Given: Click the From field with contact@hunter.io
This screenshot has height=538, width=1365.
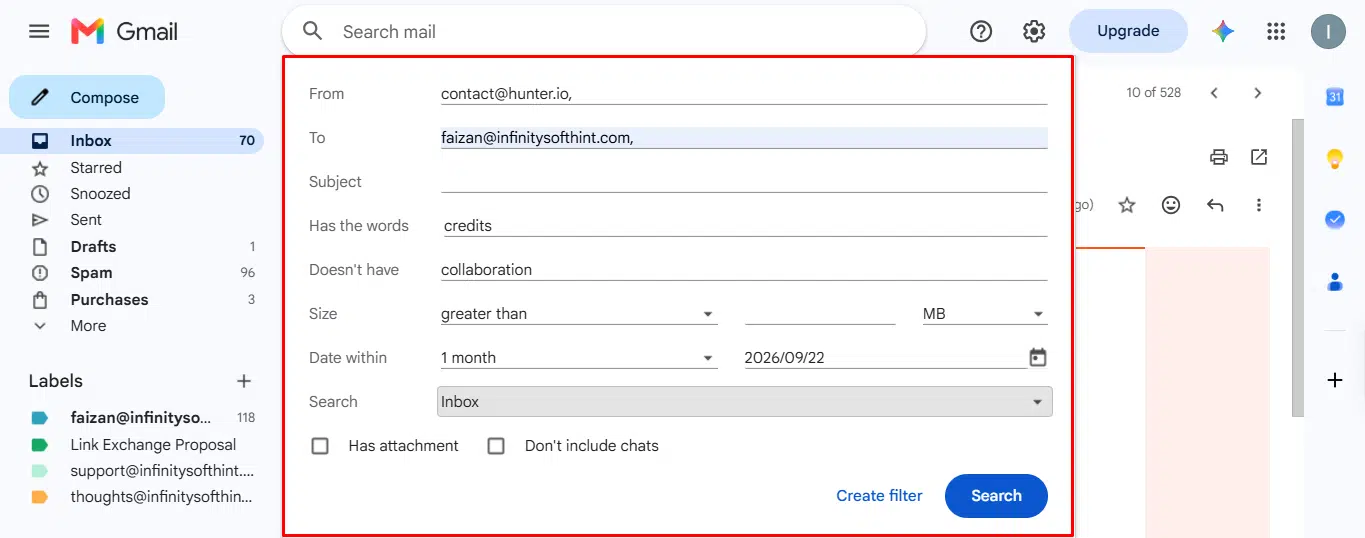Looking at the screenshot, I should pyautogui.click(x=744, y=94).
